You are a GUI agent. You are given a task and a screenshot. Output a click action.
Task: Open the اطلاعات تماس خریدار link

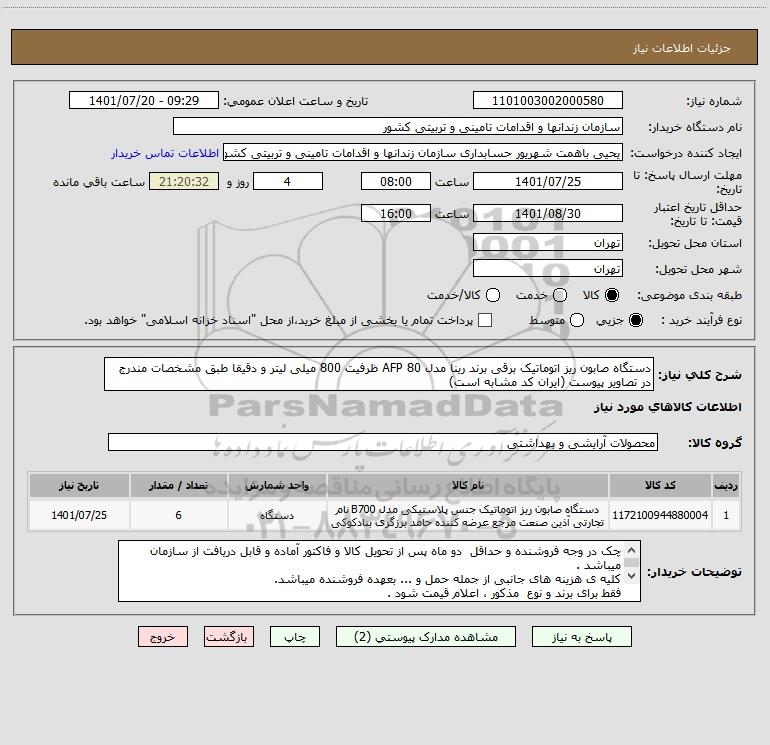tap(165, 153)
